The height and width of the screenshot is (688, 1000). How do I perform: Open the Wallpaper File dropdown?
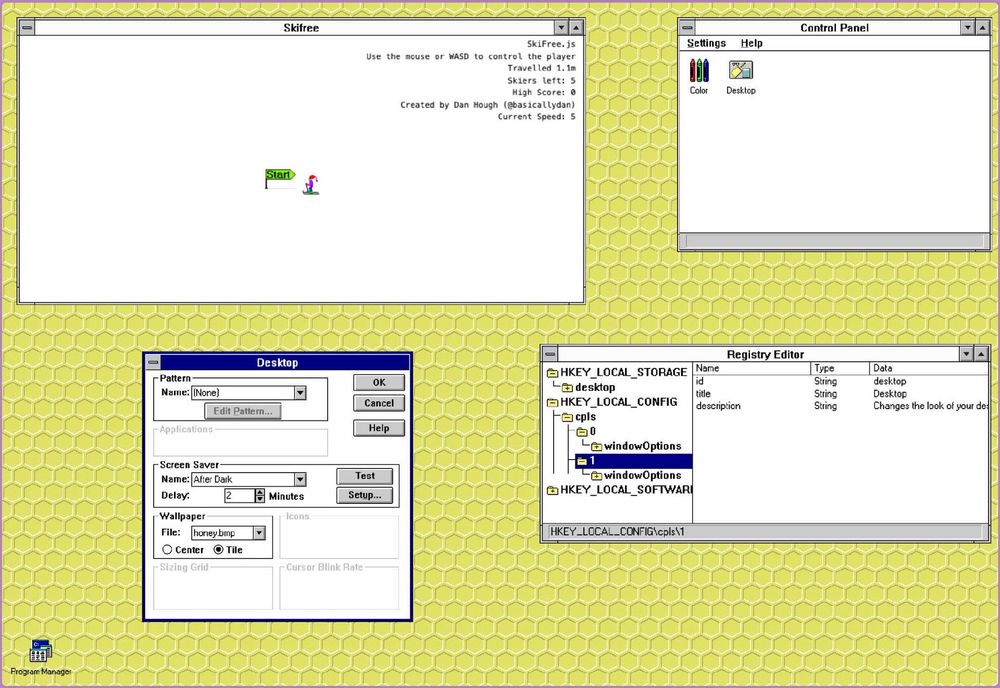(259, 533)
